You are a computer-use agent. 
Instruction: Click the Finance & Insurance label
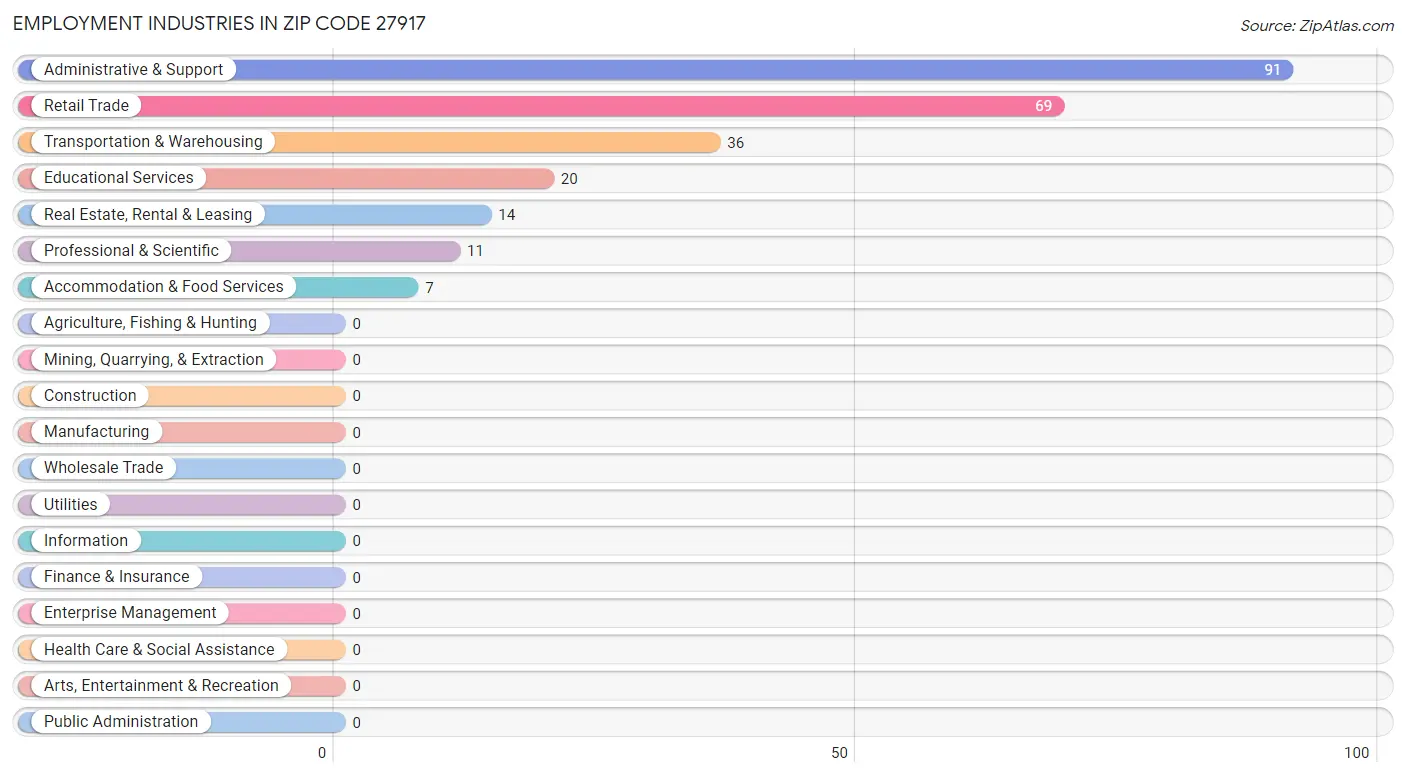[x=116, y=576]
